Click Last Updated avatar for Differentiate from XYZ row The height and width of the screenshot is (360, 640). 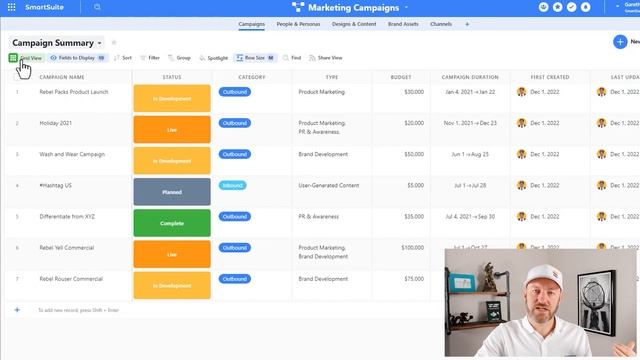602,216
